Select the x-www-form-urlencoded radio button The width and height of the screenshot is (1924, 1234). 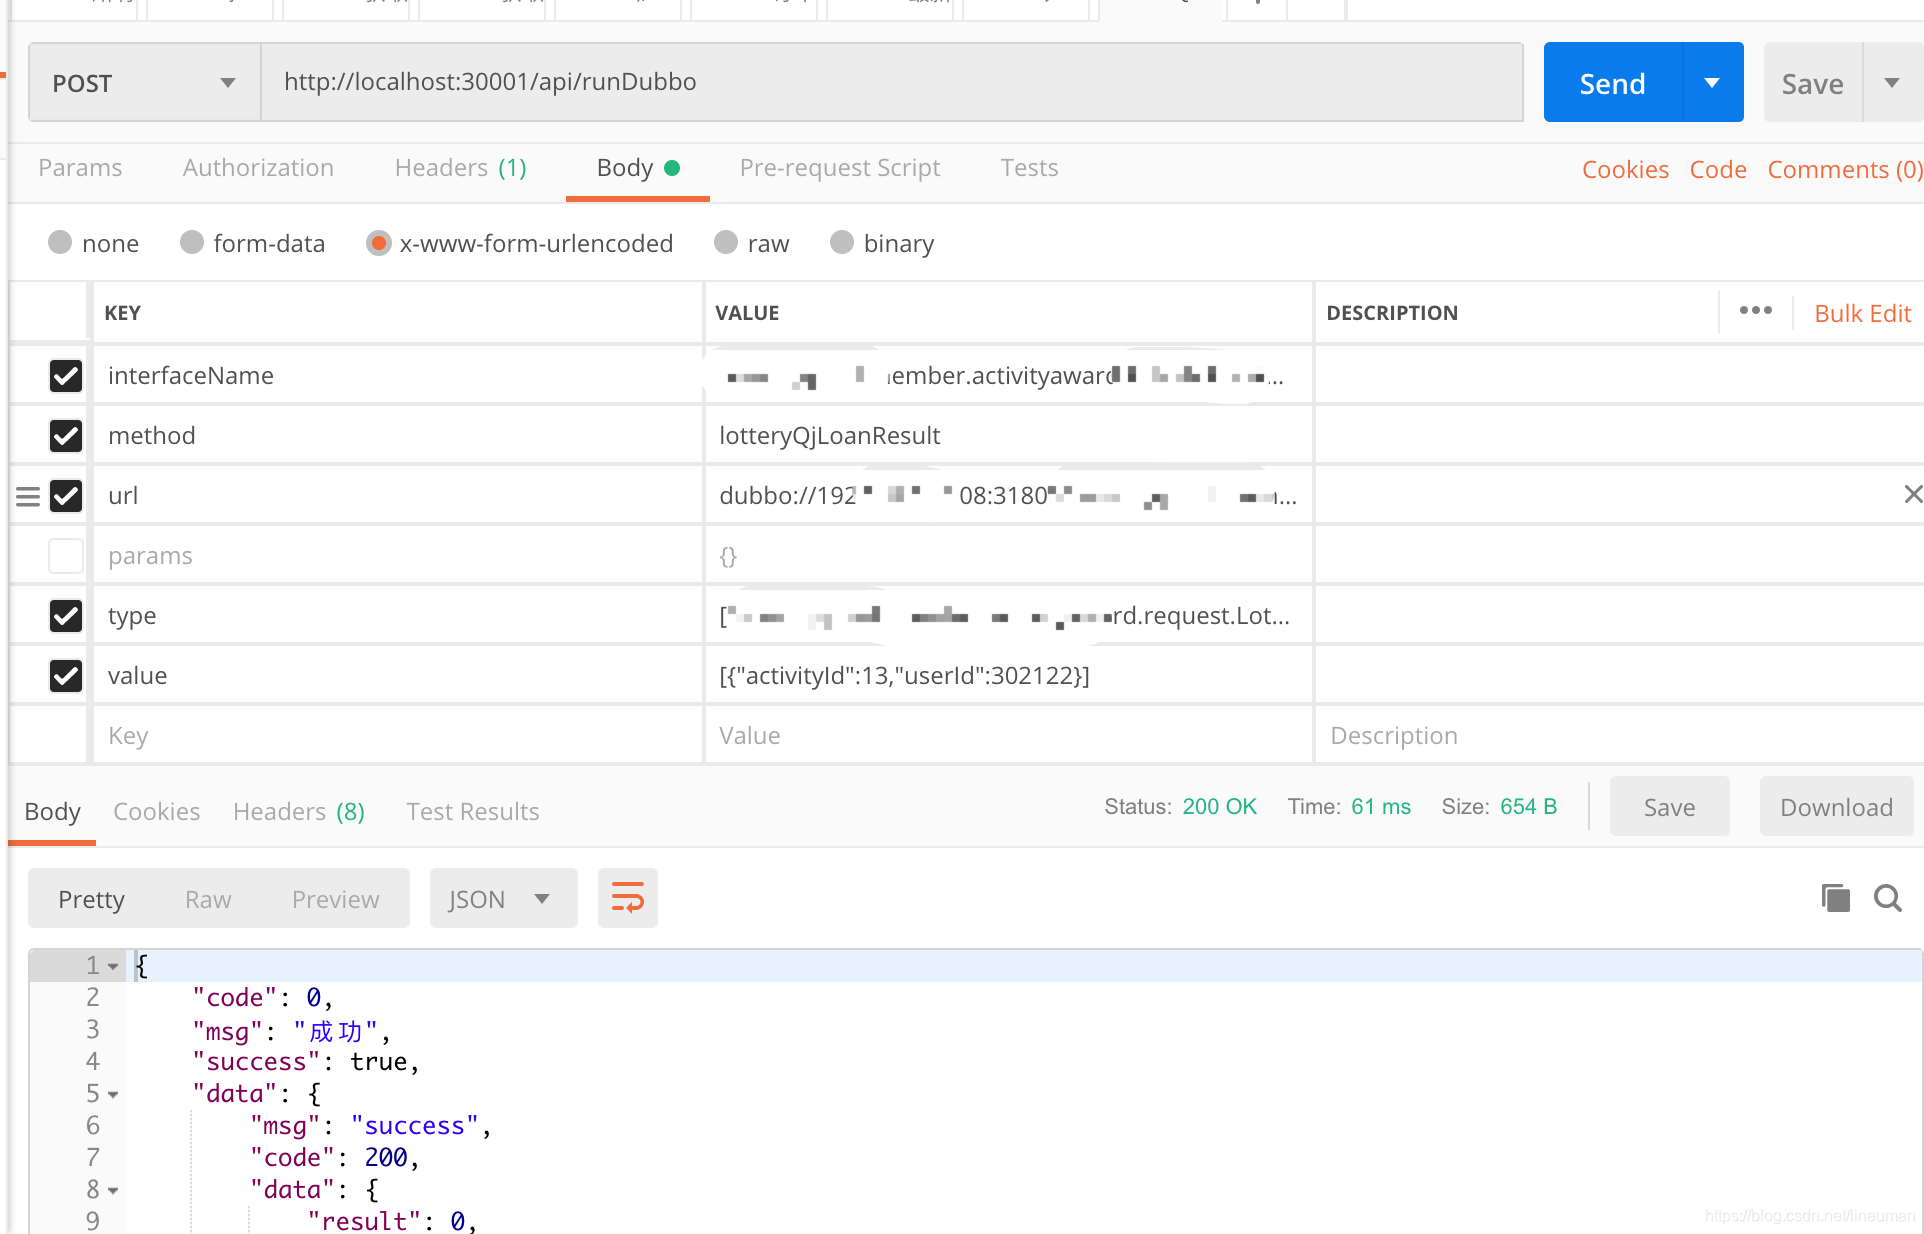(378, 243)
